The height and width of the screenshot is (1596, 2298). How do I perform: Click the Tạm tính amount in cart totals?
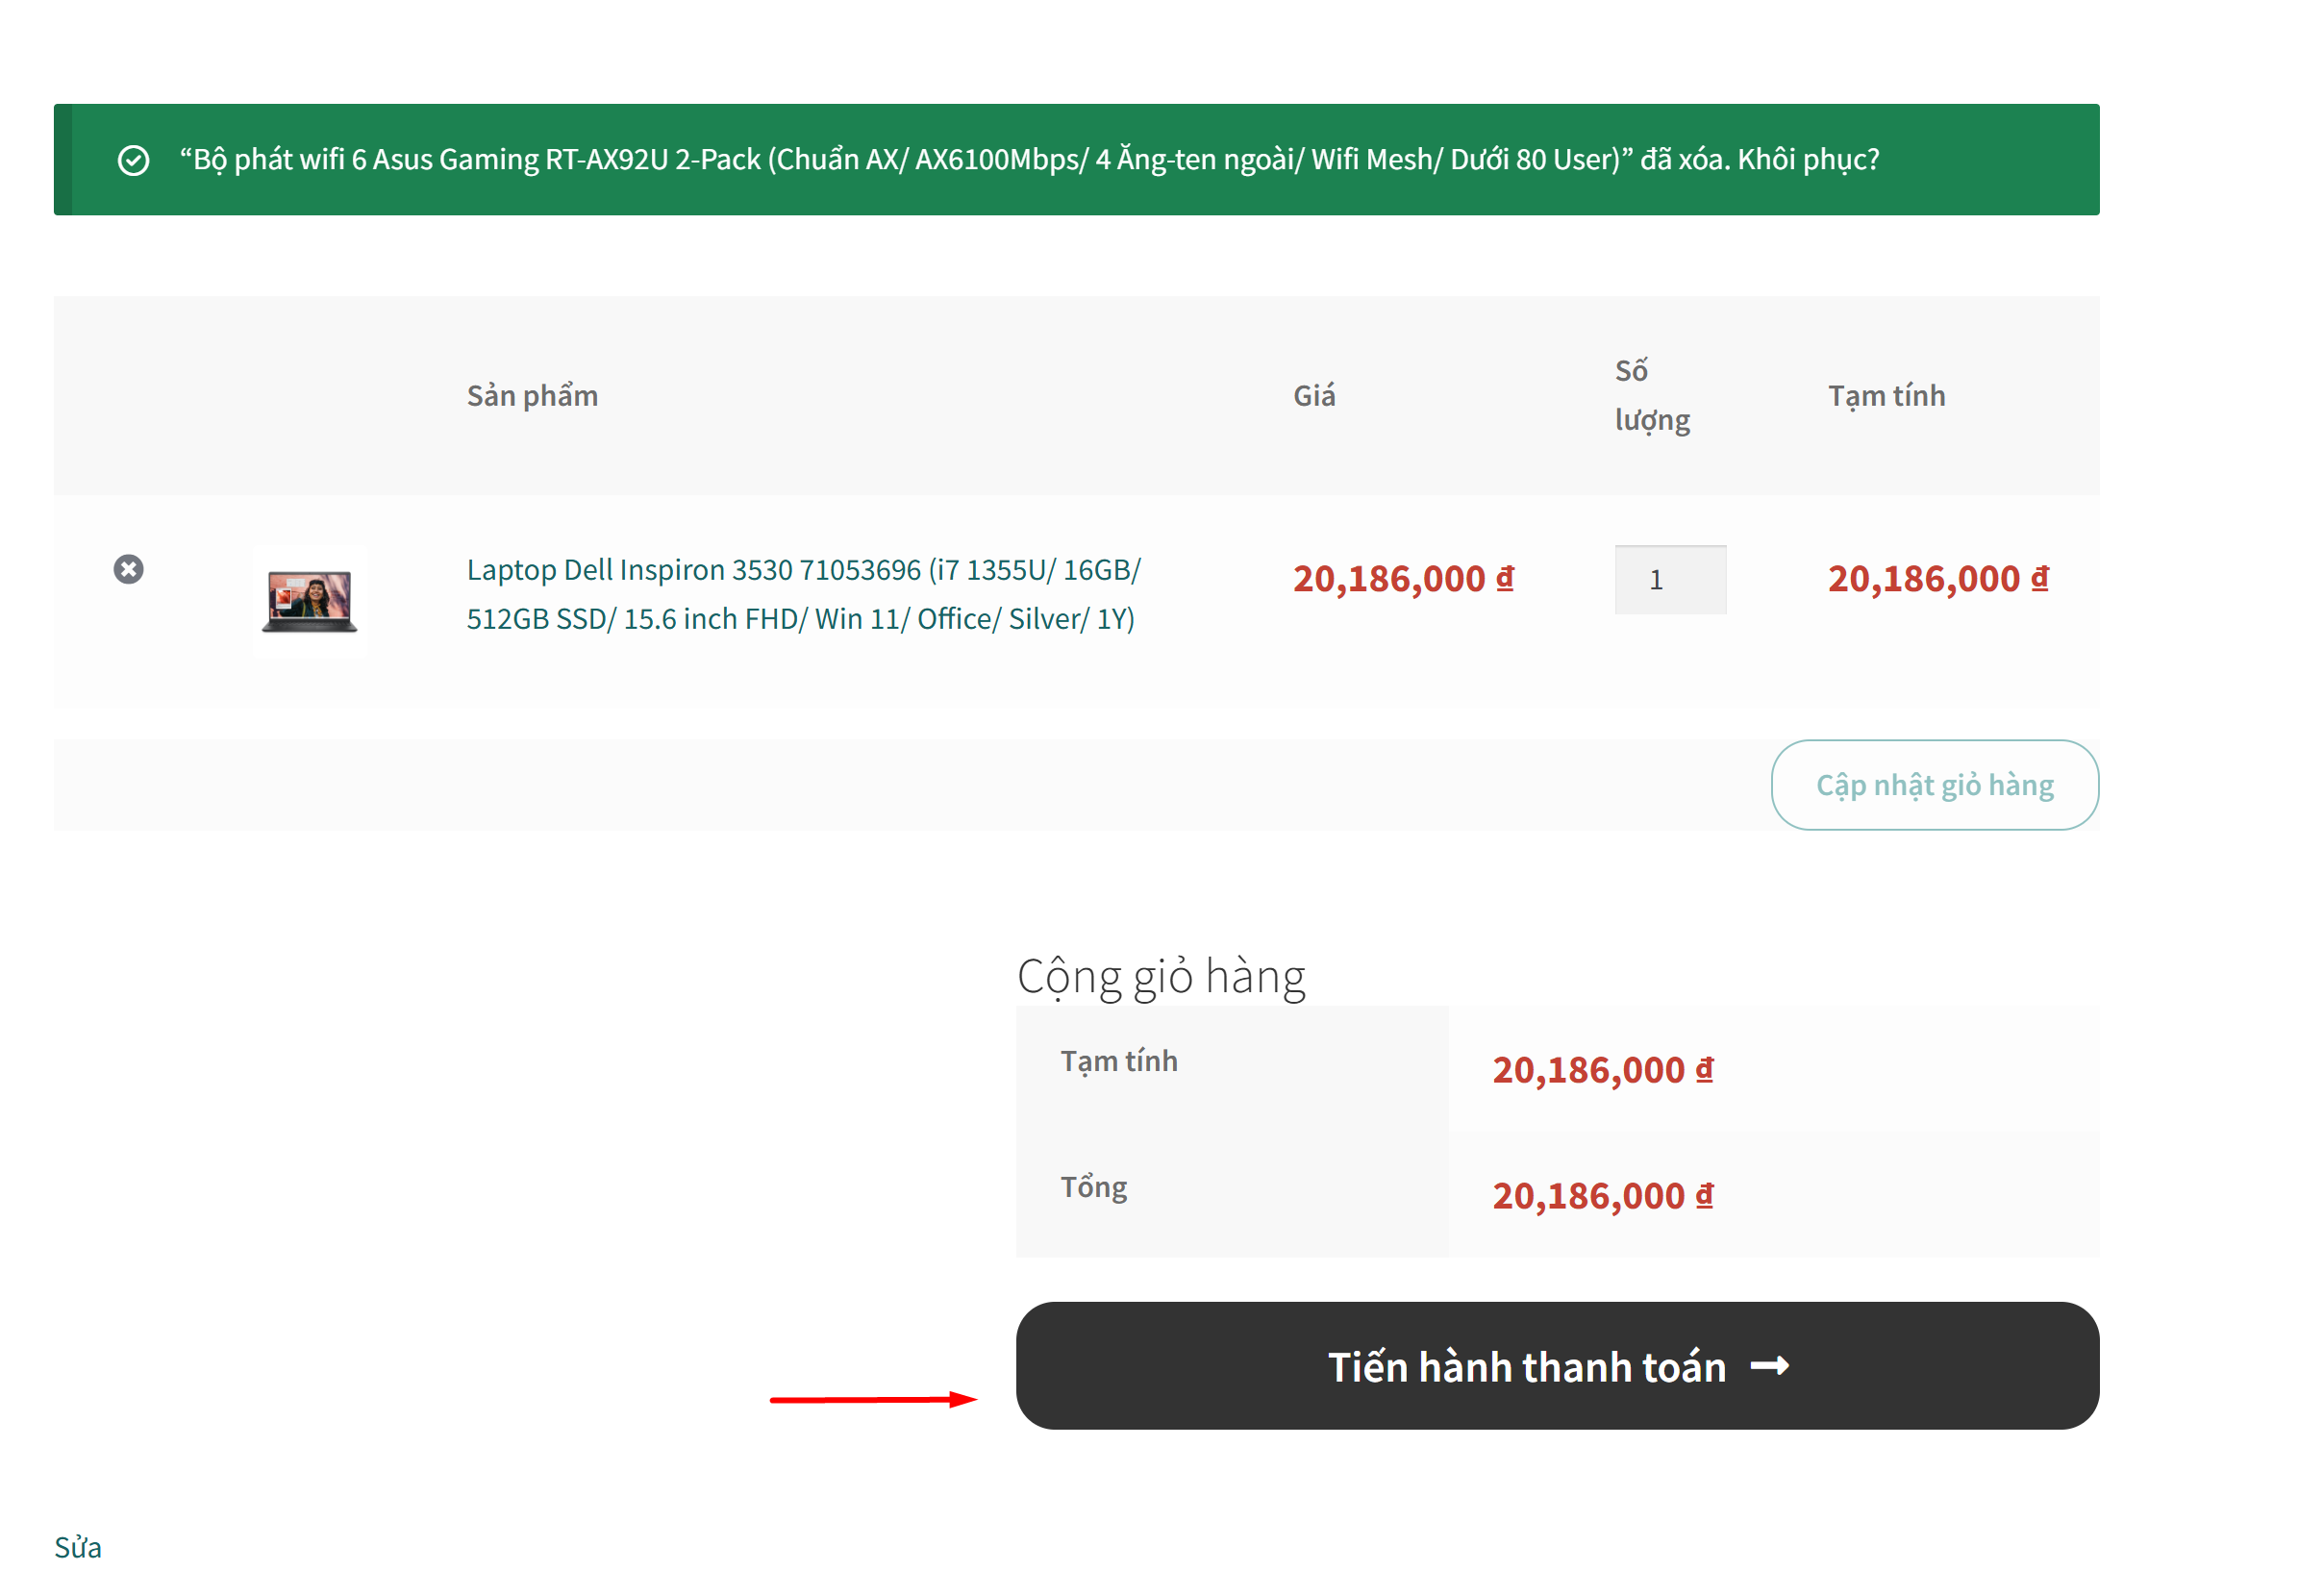coord(1602,1069)
